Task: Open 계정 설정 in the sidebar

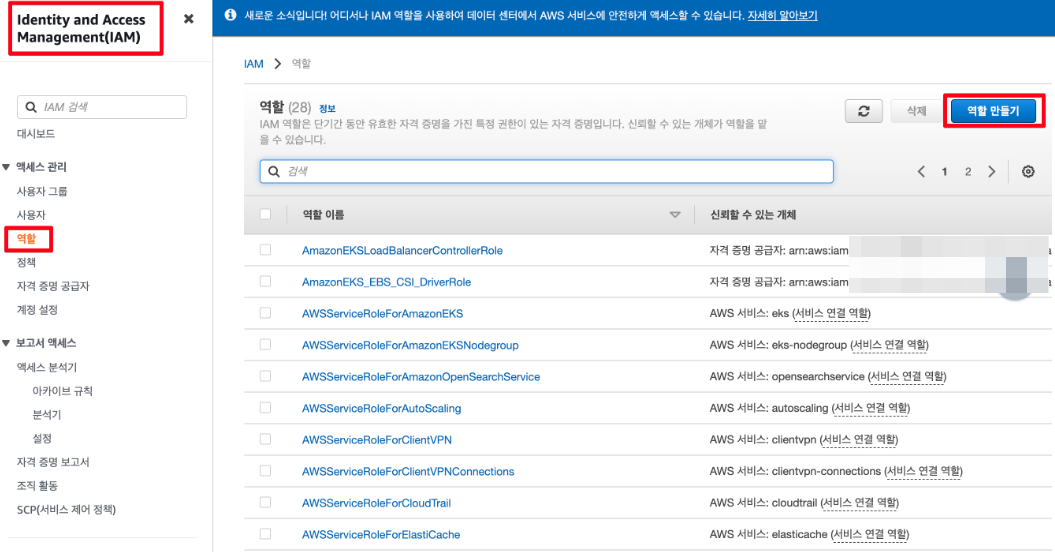Action: [37, 310]
